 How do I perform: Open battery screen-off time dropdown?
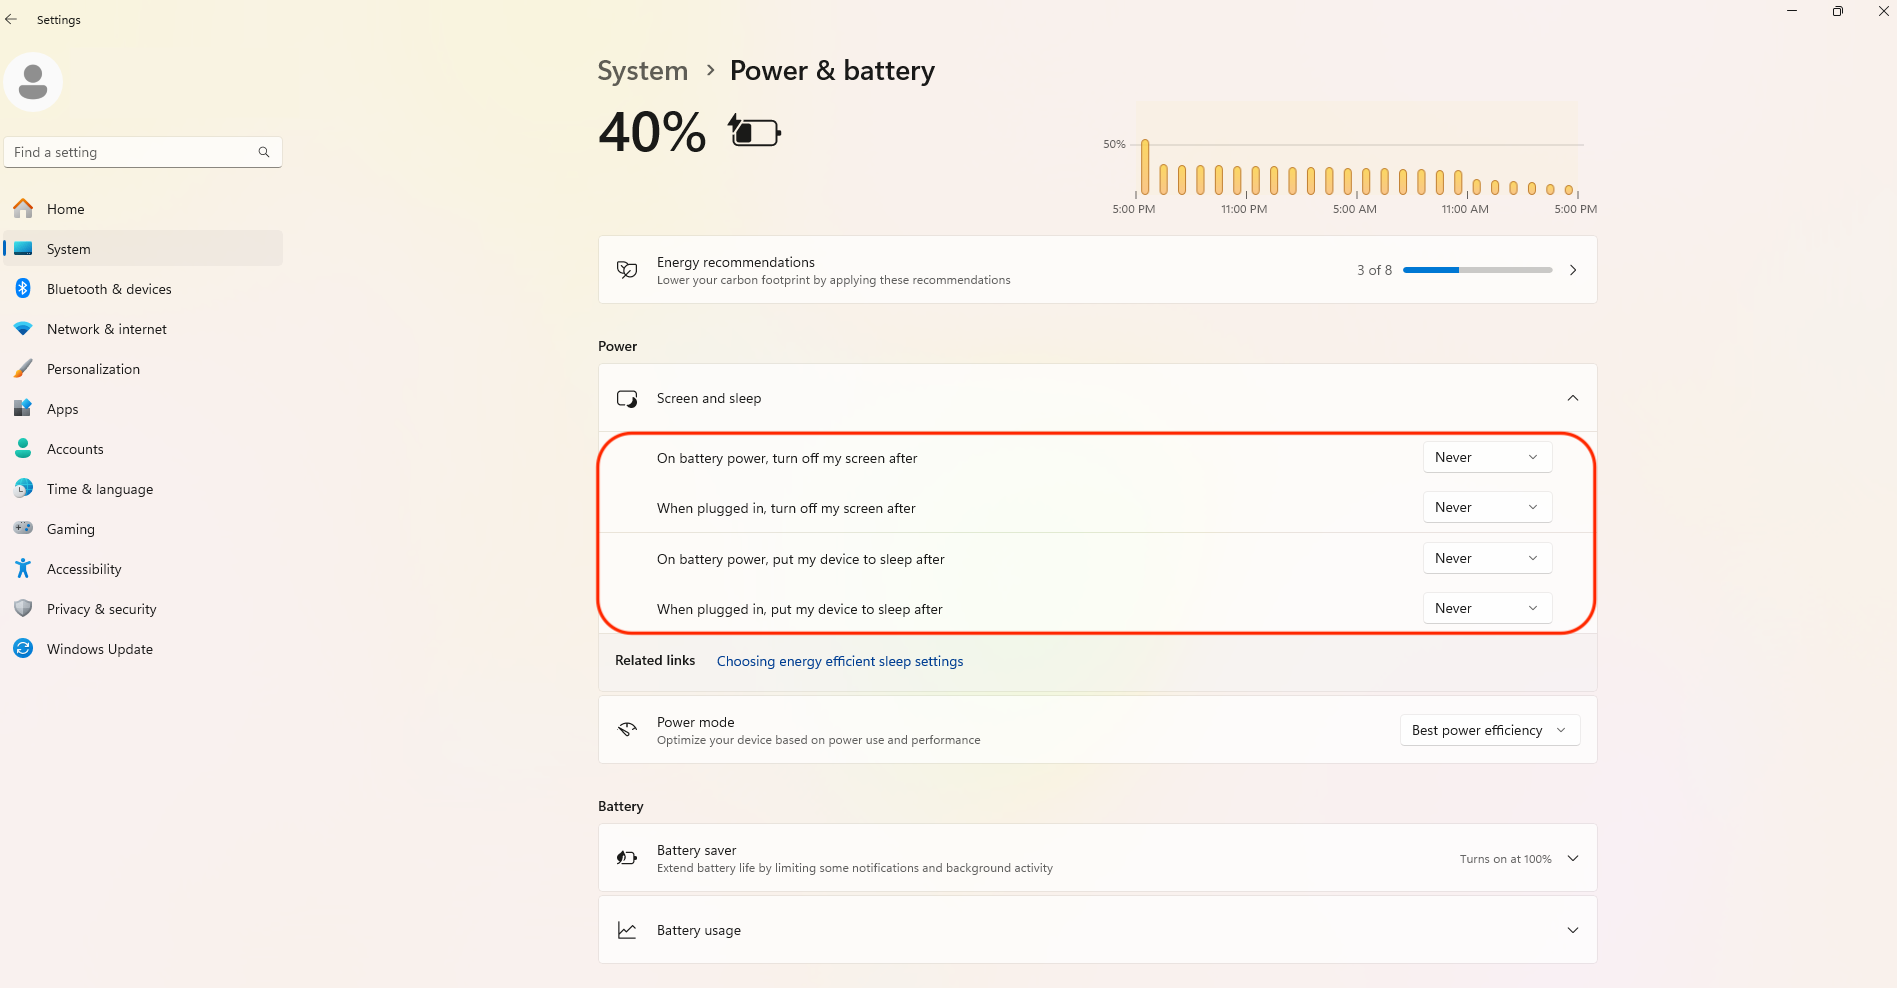click(1487, 457)
